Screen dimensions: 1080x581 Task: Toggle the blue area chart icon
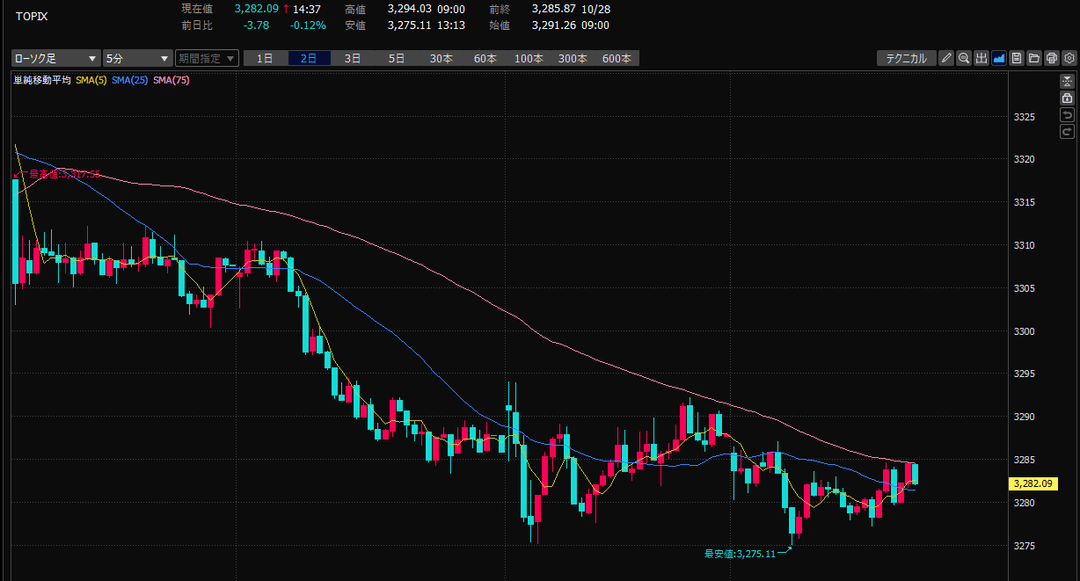pos(998,58)
